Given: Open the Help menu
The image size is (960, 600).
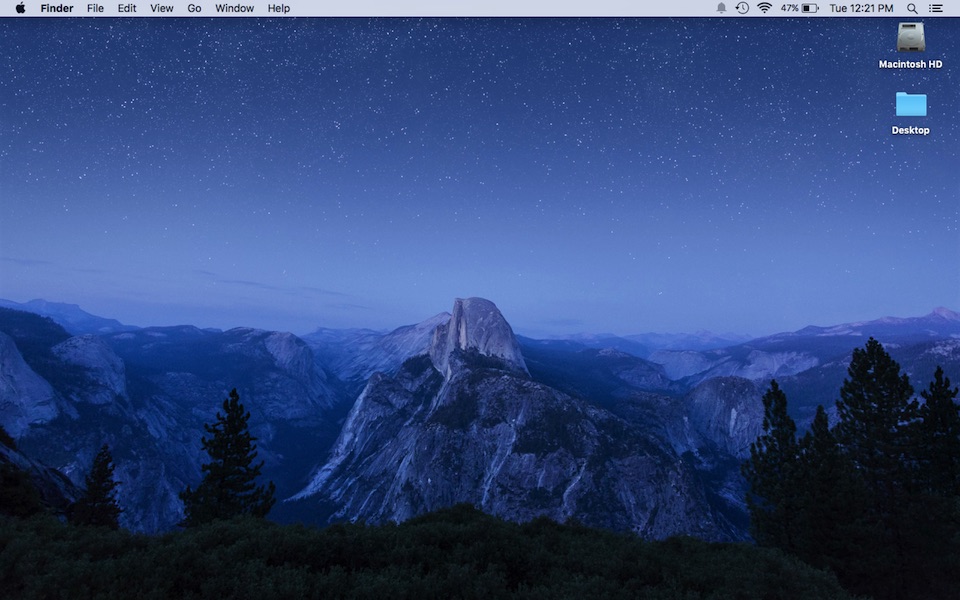Looking at the screenshot, I should tap(278, 8).
